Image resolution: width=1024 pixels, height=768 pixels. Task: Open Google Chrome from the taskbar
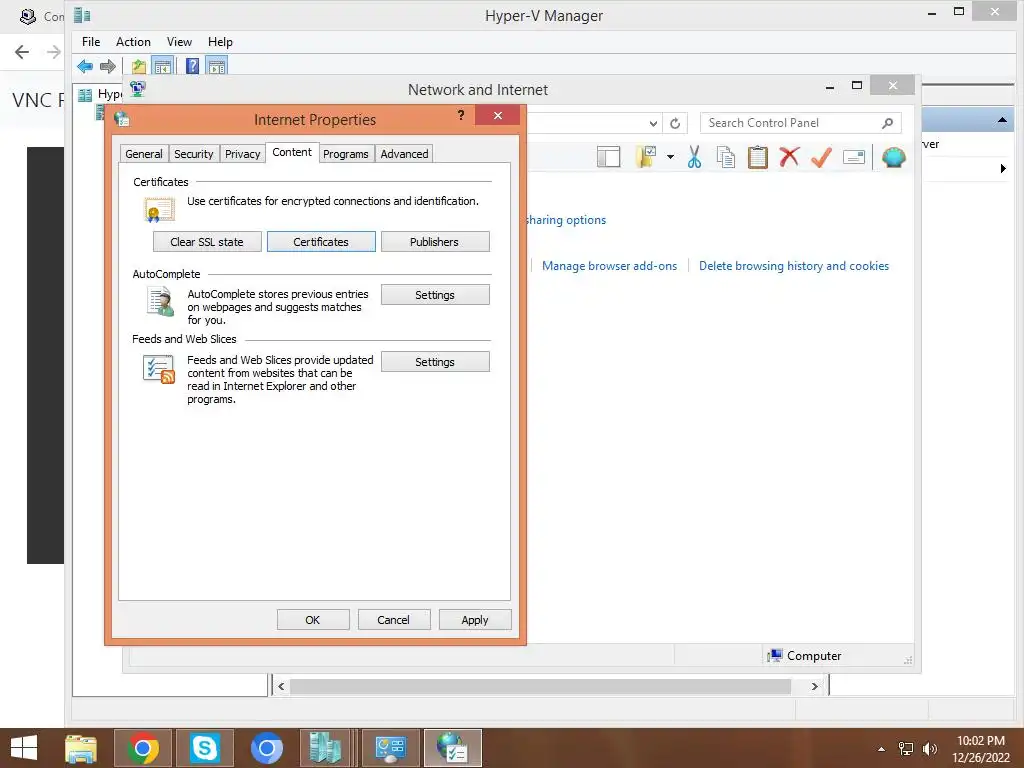pos(143,748)
